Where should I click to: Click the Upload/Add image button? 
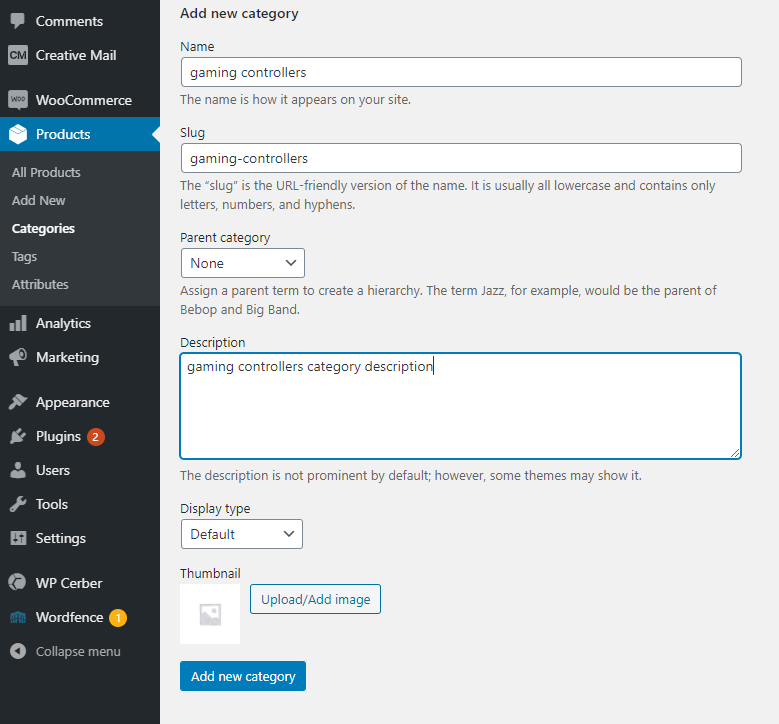tap(315, 599)
